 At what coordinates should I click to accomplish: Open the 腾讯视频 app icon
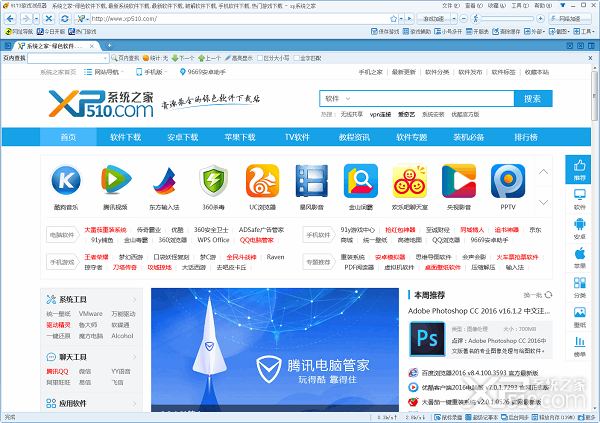[x=115, y=180]
